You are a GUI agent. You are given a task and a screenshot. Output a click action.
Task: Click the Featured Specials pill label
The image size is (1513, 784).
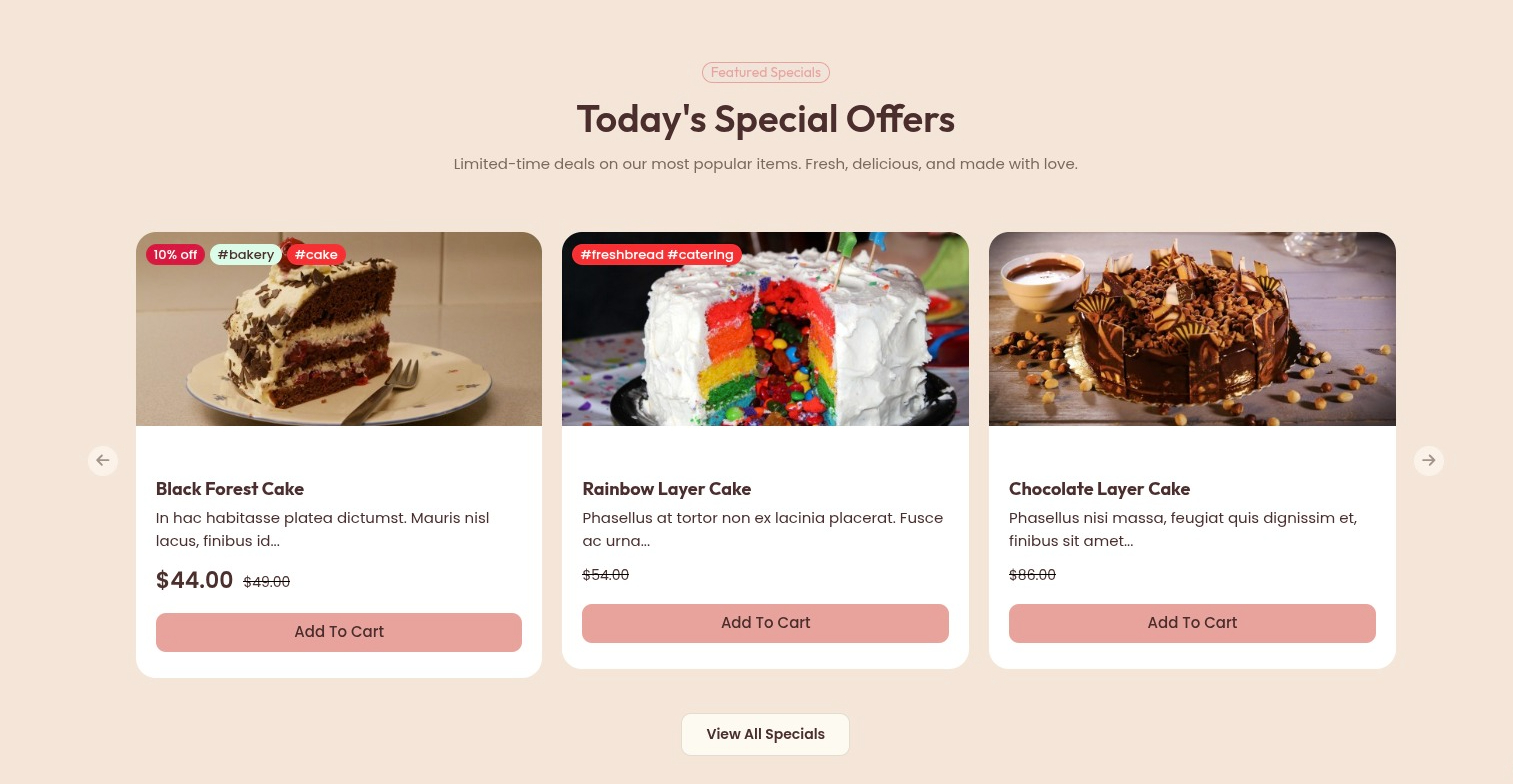(x=766, y=72)
